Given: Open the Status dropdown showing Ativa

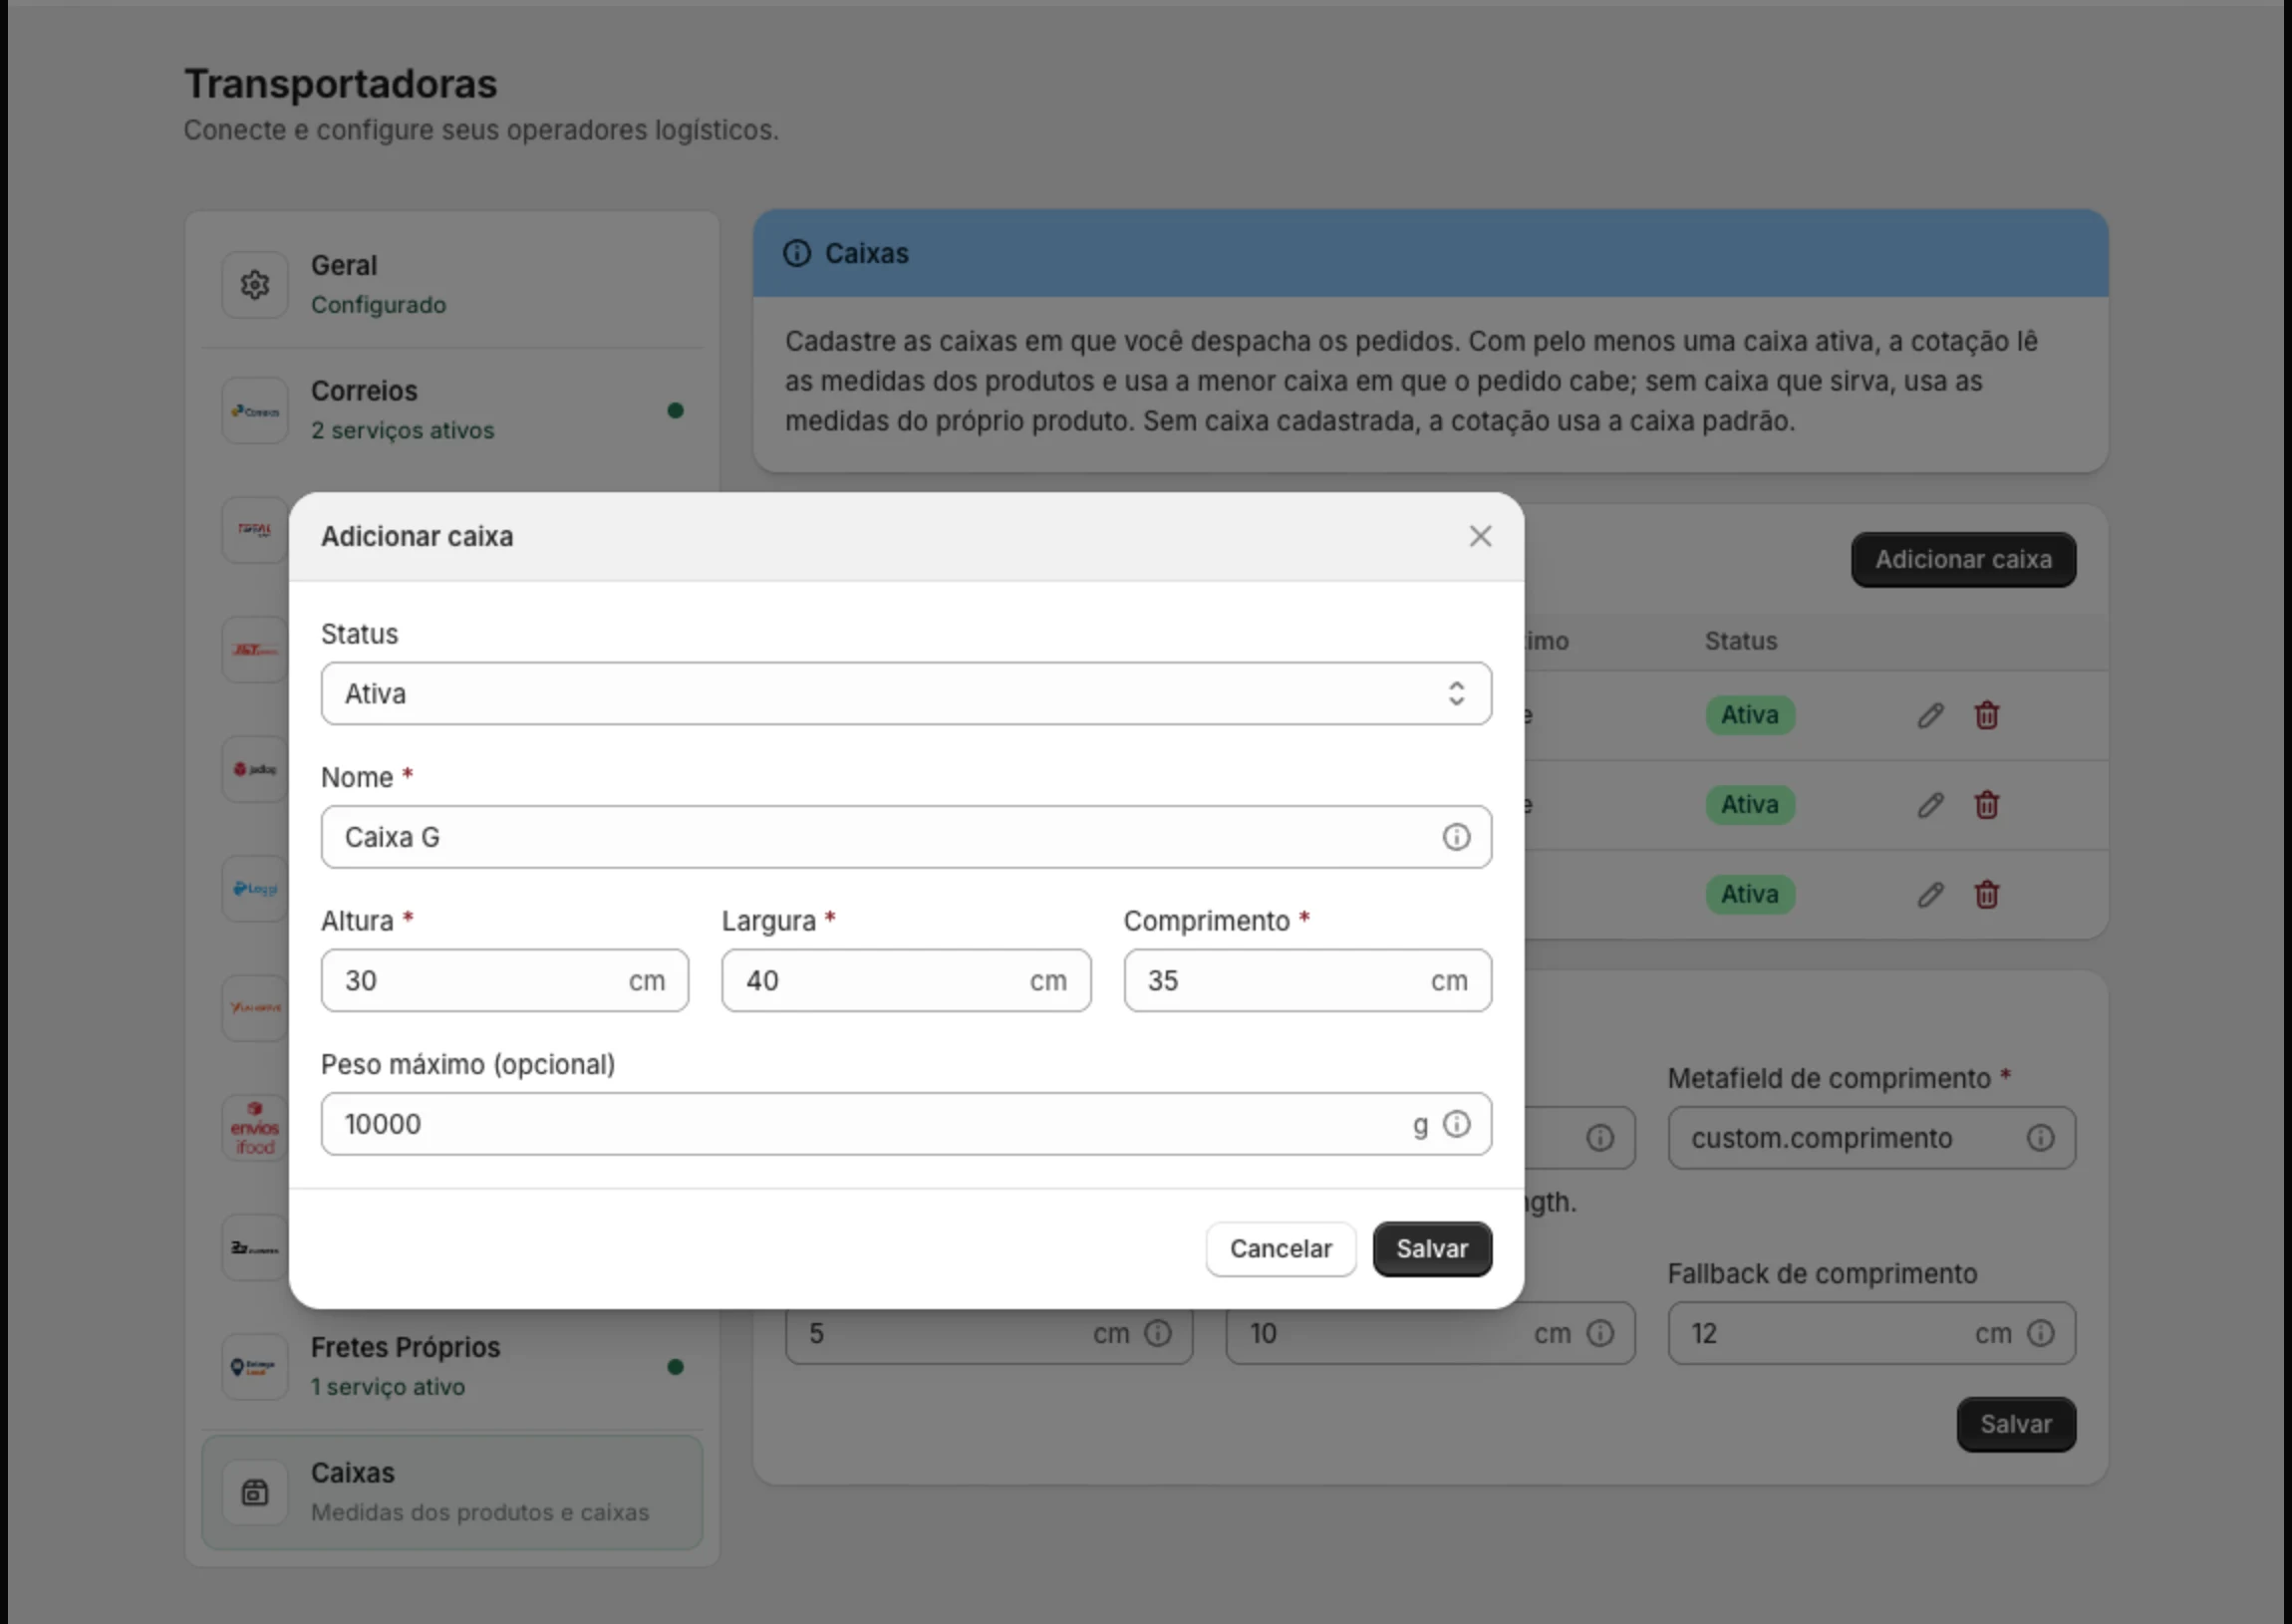Looking at the screenshot, I should pos(906,693).
